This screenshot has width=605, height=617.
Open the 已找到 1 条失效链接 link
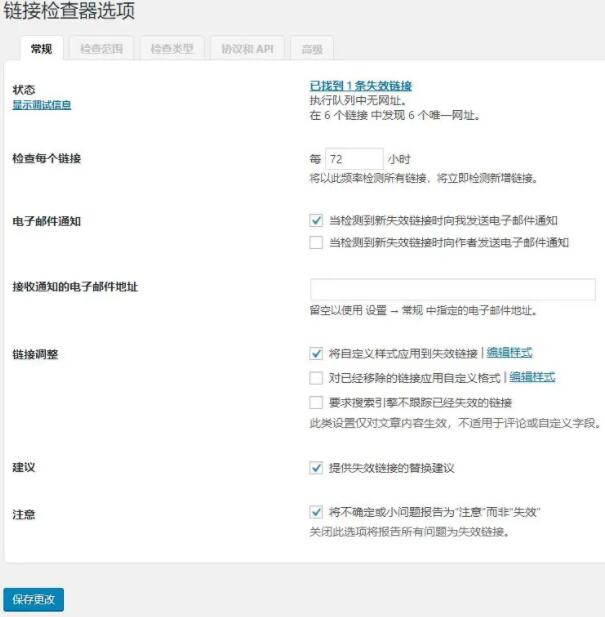tap(361, 85)
